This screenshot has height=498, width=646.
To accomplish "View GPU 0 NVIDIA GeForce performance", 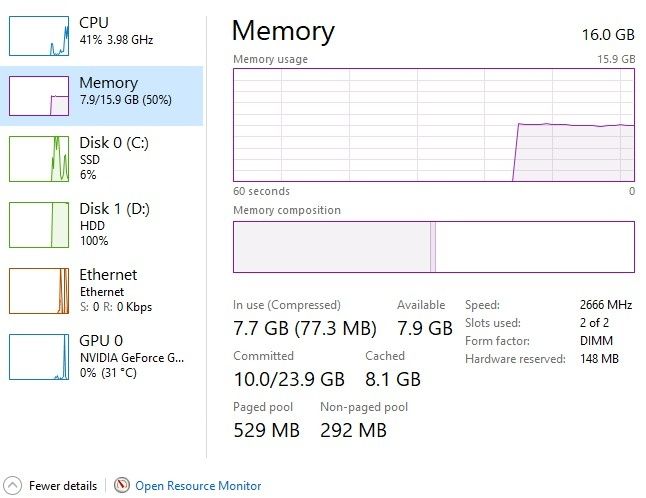I will click(x=130, y=356).
